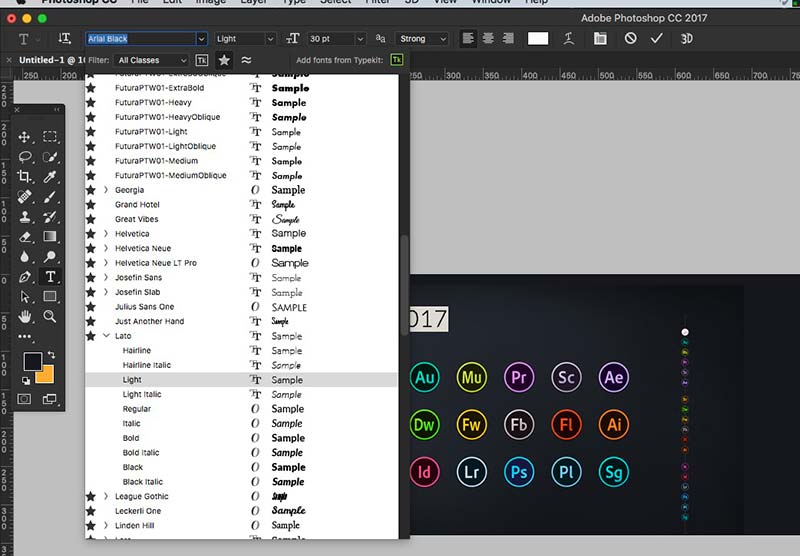The image size is (800, 556).
Task: Cancel current text edits
Action: click(x=630, y=38)
